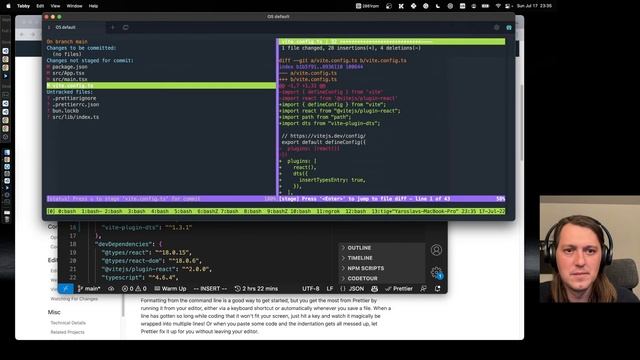Expand the CODETOUR section in VS Code
640x360 pixels.
tap(381, 278)
